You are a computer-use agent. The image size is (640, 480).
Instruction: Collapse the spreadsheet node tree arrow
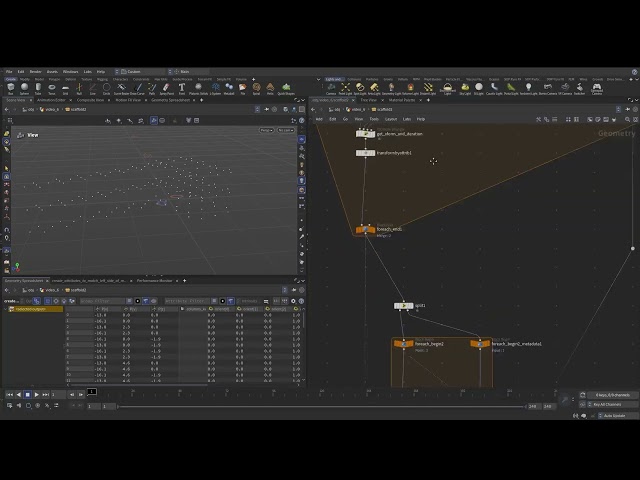(6, 309)
